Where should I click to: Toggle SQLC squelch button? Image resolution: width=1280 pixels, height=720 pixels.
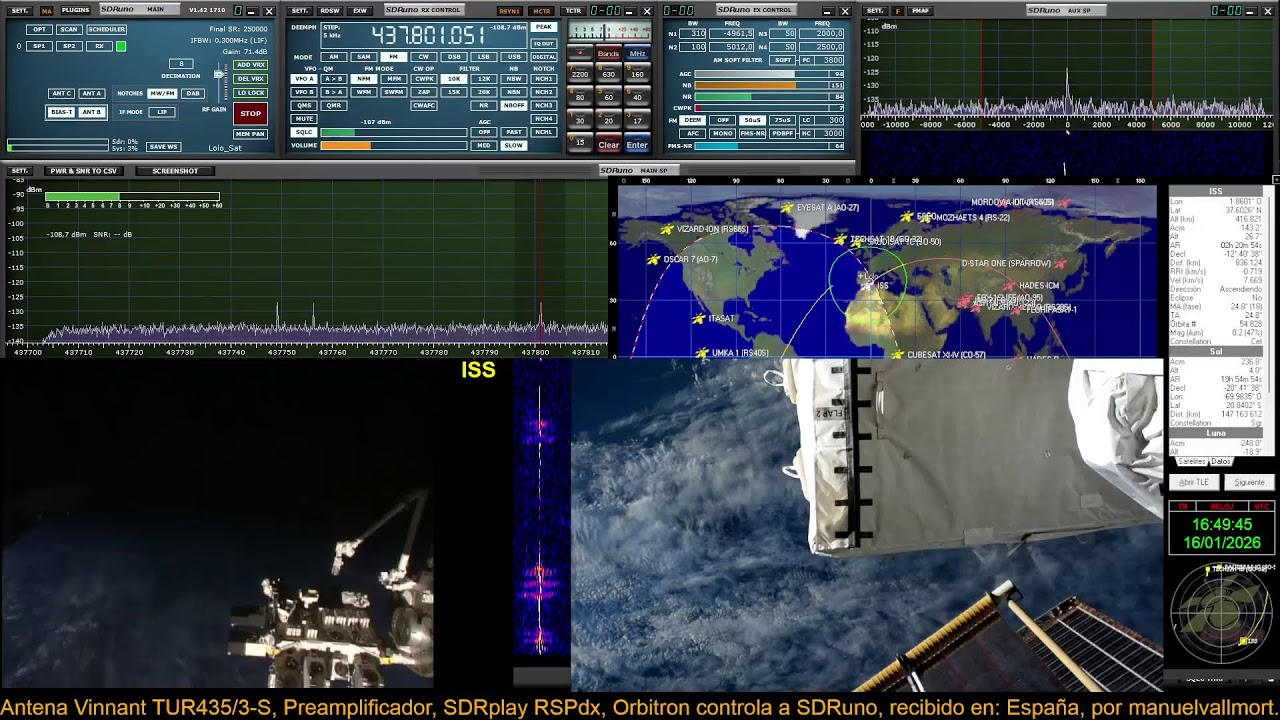tap(304, 132)
